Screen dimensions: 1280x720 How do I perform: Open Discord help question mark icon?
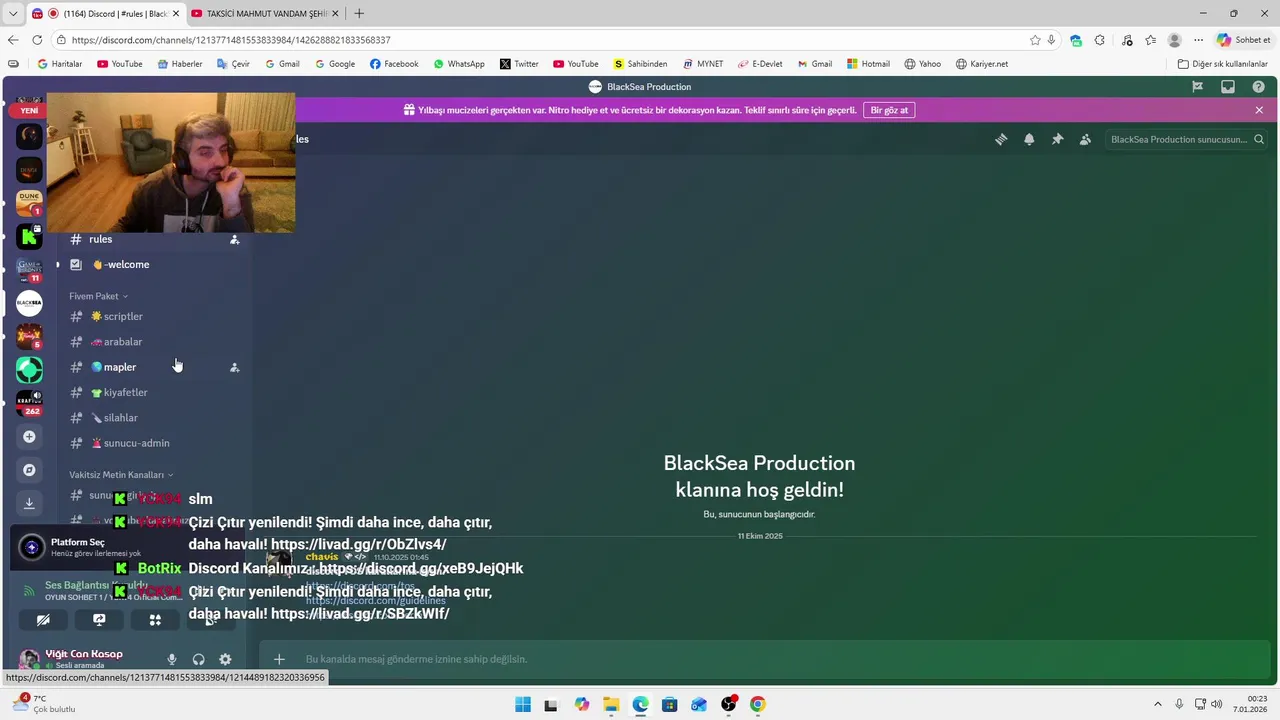(1259, 87)
